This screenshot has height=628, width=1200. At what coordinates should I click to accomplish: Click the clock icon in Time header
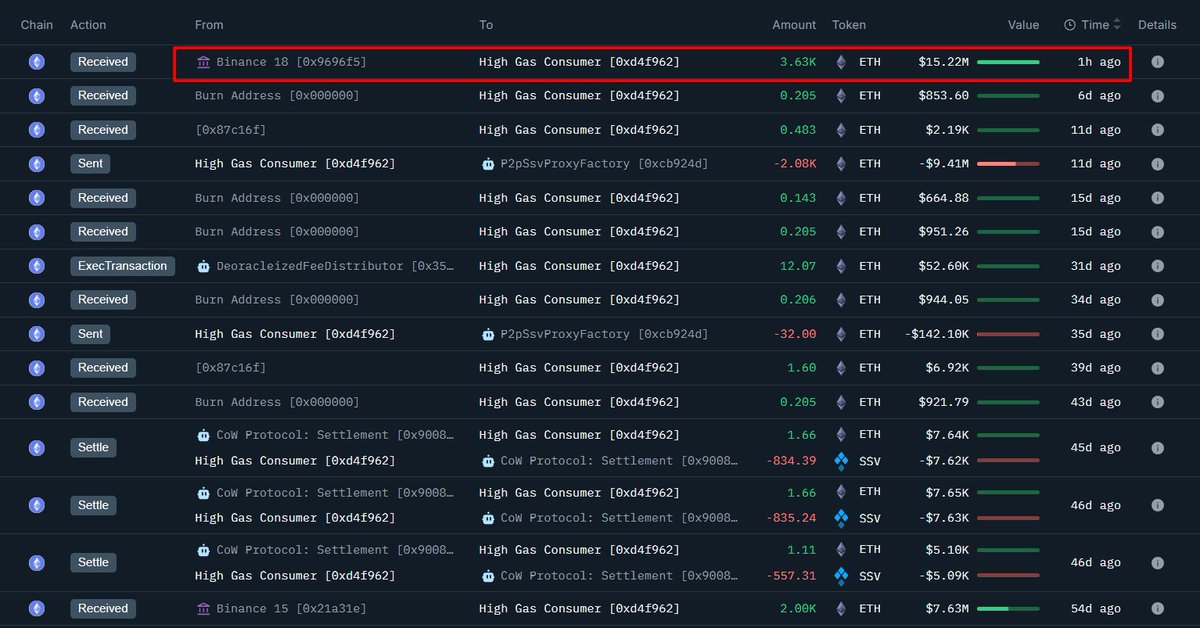[x=1070, y=25]
